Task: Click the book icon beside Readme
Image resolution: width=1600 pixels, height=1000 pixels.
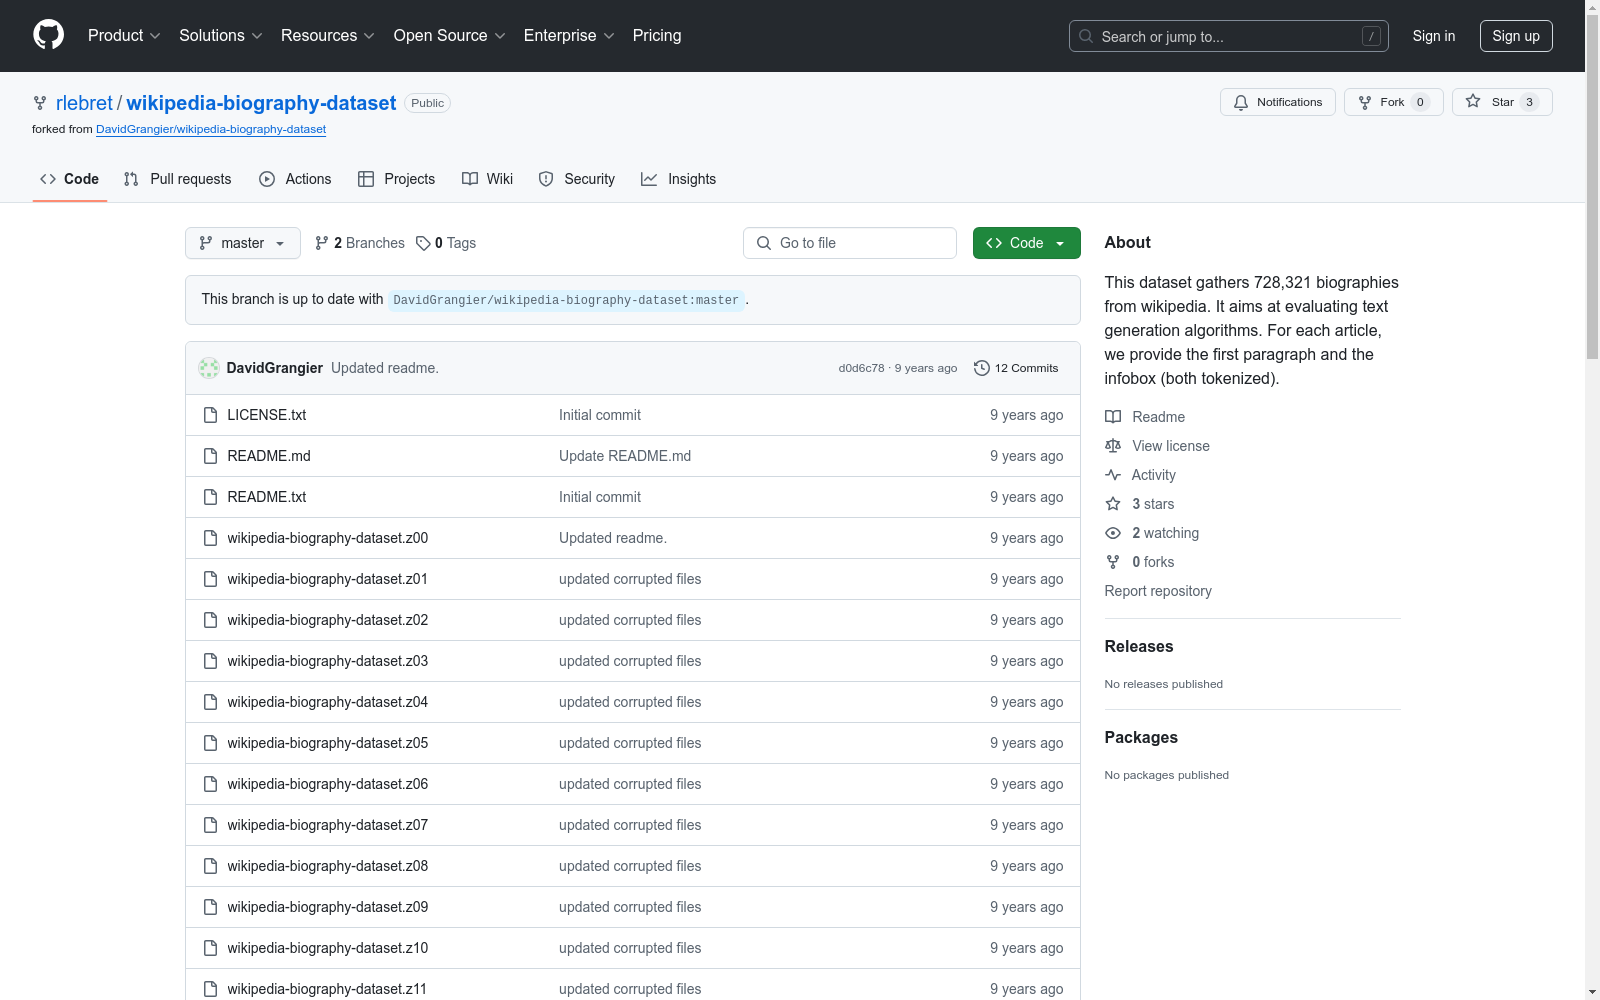Action: (x=1113, y=417)
